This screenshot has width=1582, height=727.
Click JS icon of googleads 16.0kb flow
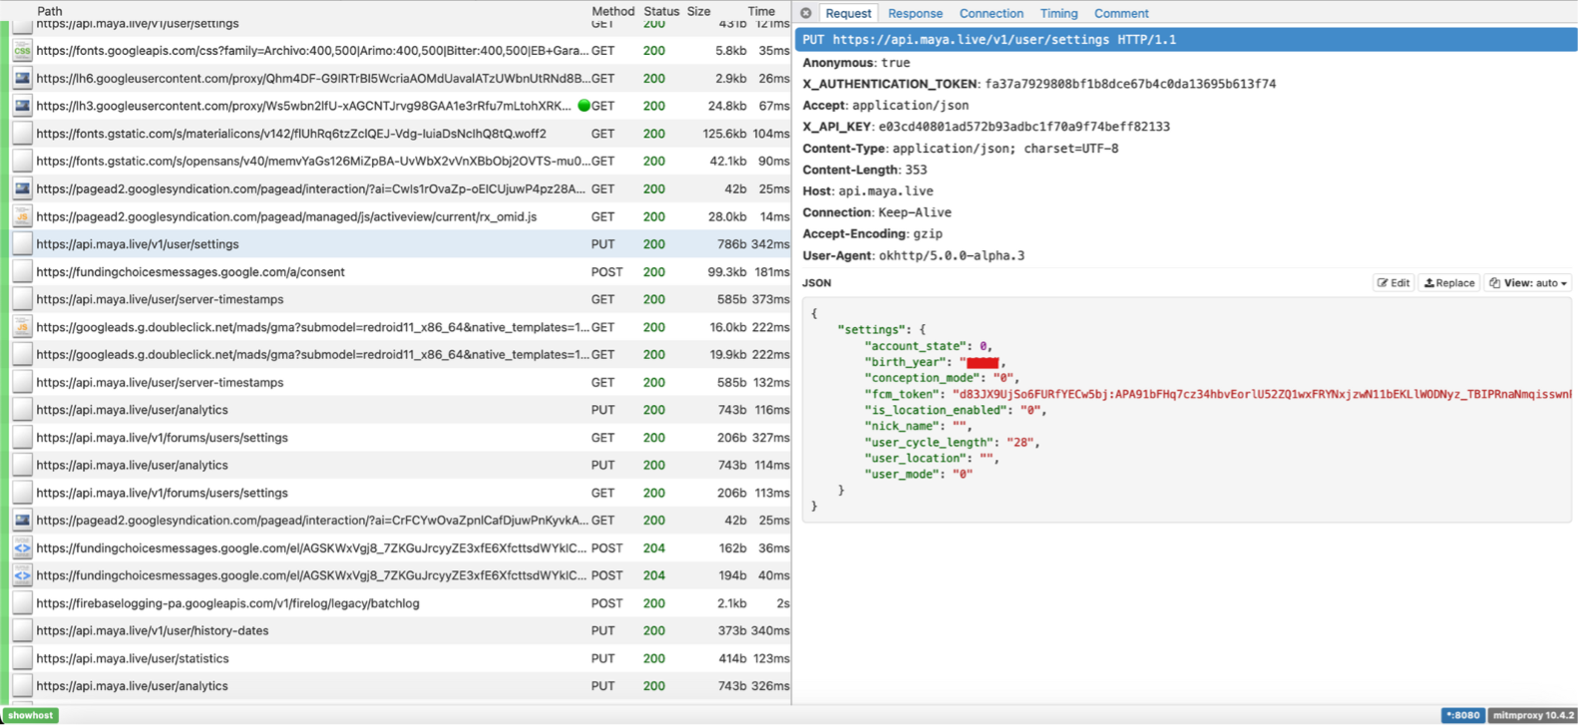(x=22, y=327)
